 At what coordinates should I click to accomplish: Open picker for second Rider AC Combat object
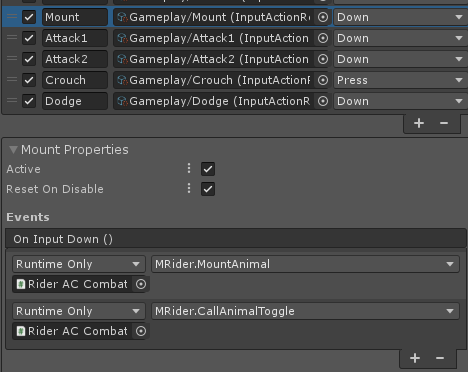141,331
